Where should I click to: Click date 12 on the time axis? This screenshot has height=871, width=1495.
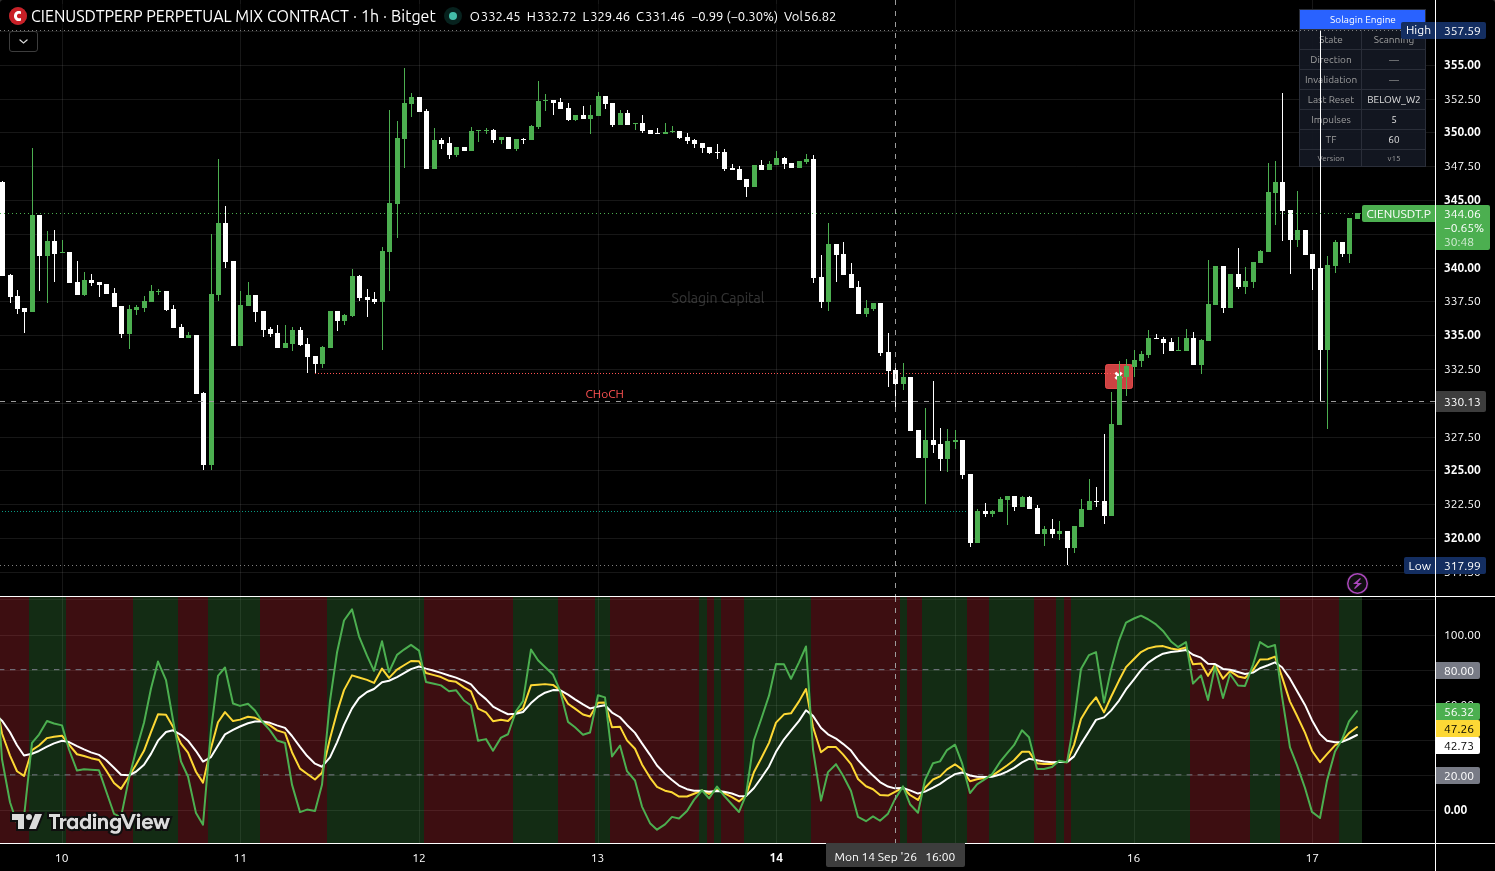pyautogui.click(x=419, y=858)
